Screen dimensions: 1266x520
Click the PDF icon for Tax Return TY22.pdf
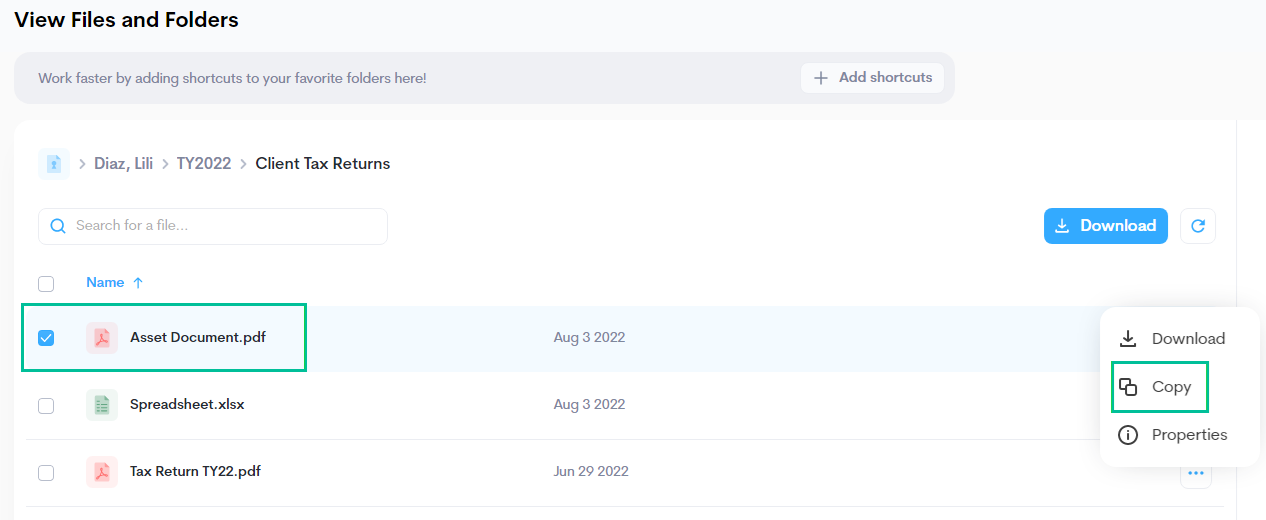click(x=102, y=472)
